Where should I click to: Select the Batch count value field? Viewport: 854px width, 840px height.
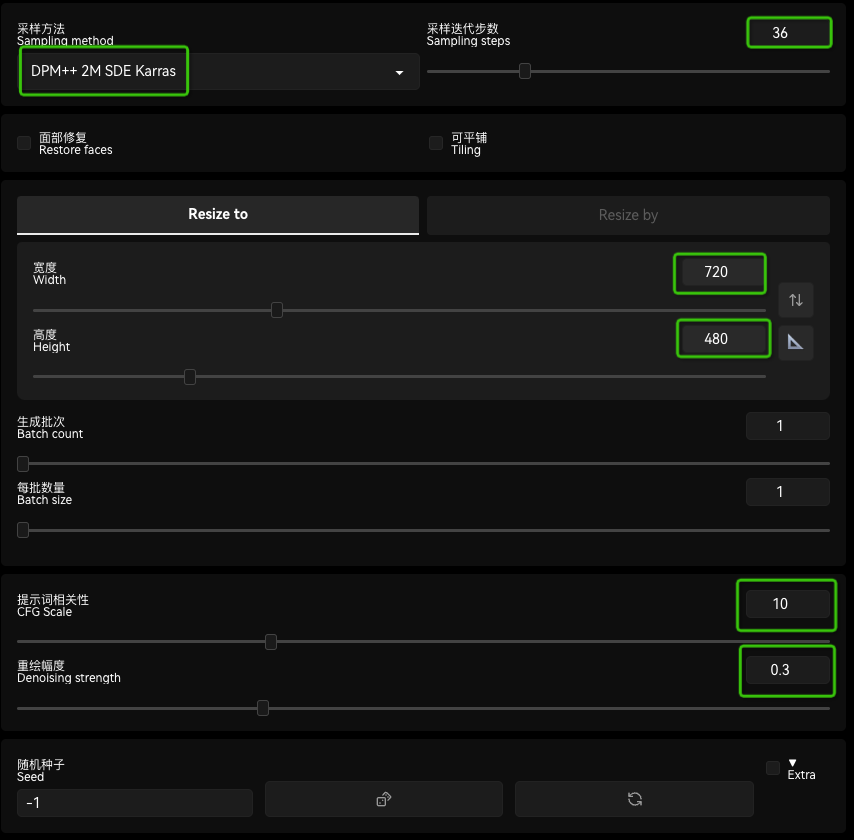point(787,425)
